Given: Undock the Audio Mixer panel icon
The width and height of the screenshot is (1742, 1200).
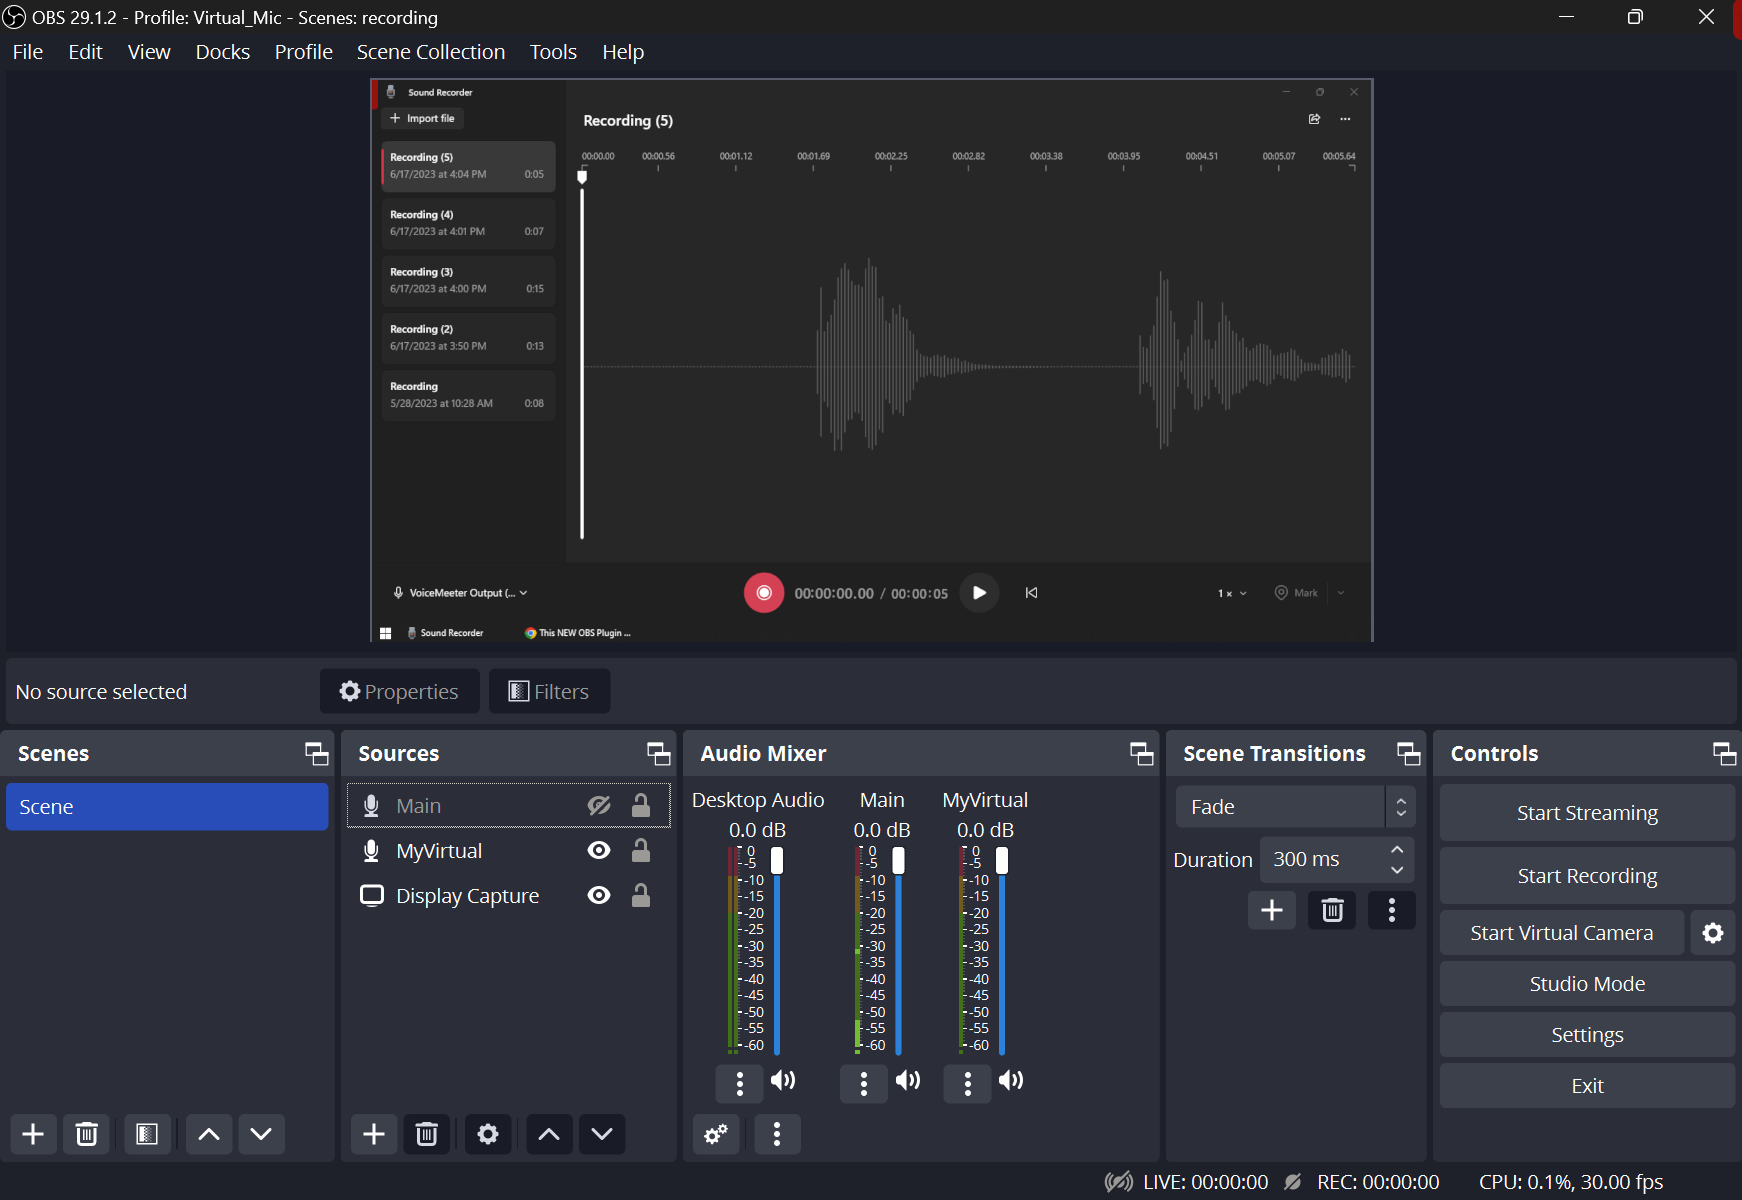Looking at the screenshot, I should coord(1142,754).
